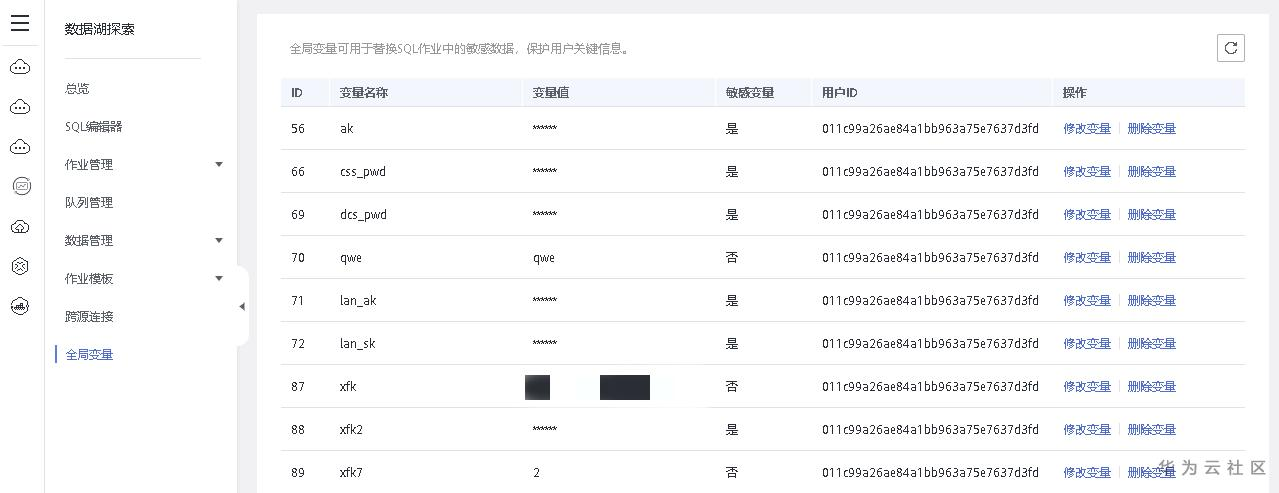Viewport: 1279px width, 493px height.
Task: Click the topmost cloud icon under the hamburger
Action: pos(20,67)
